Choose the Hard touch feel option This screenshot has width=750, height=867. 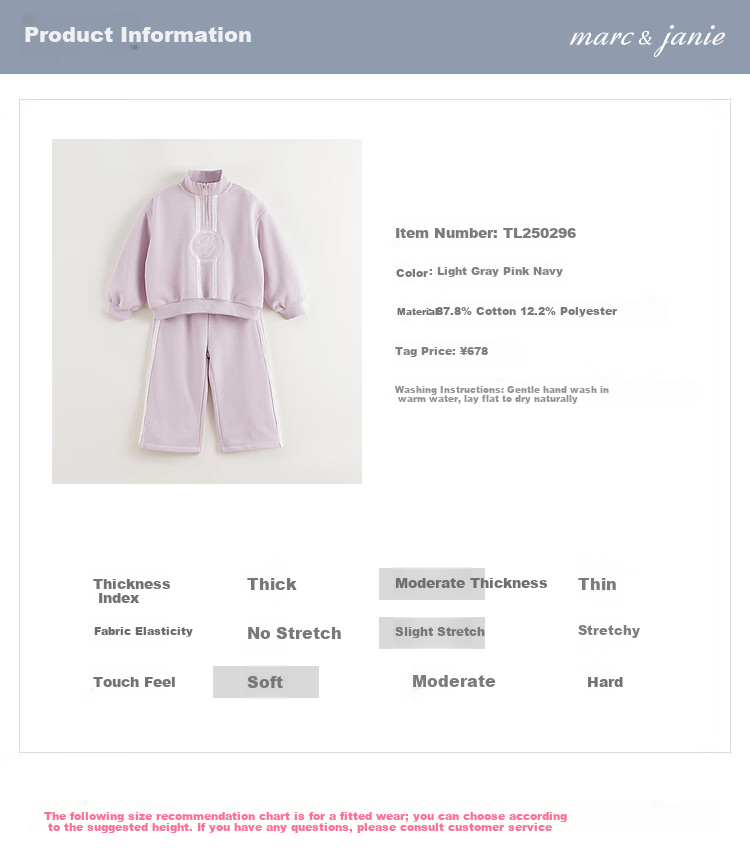(605, 682)
